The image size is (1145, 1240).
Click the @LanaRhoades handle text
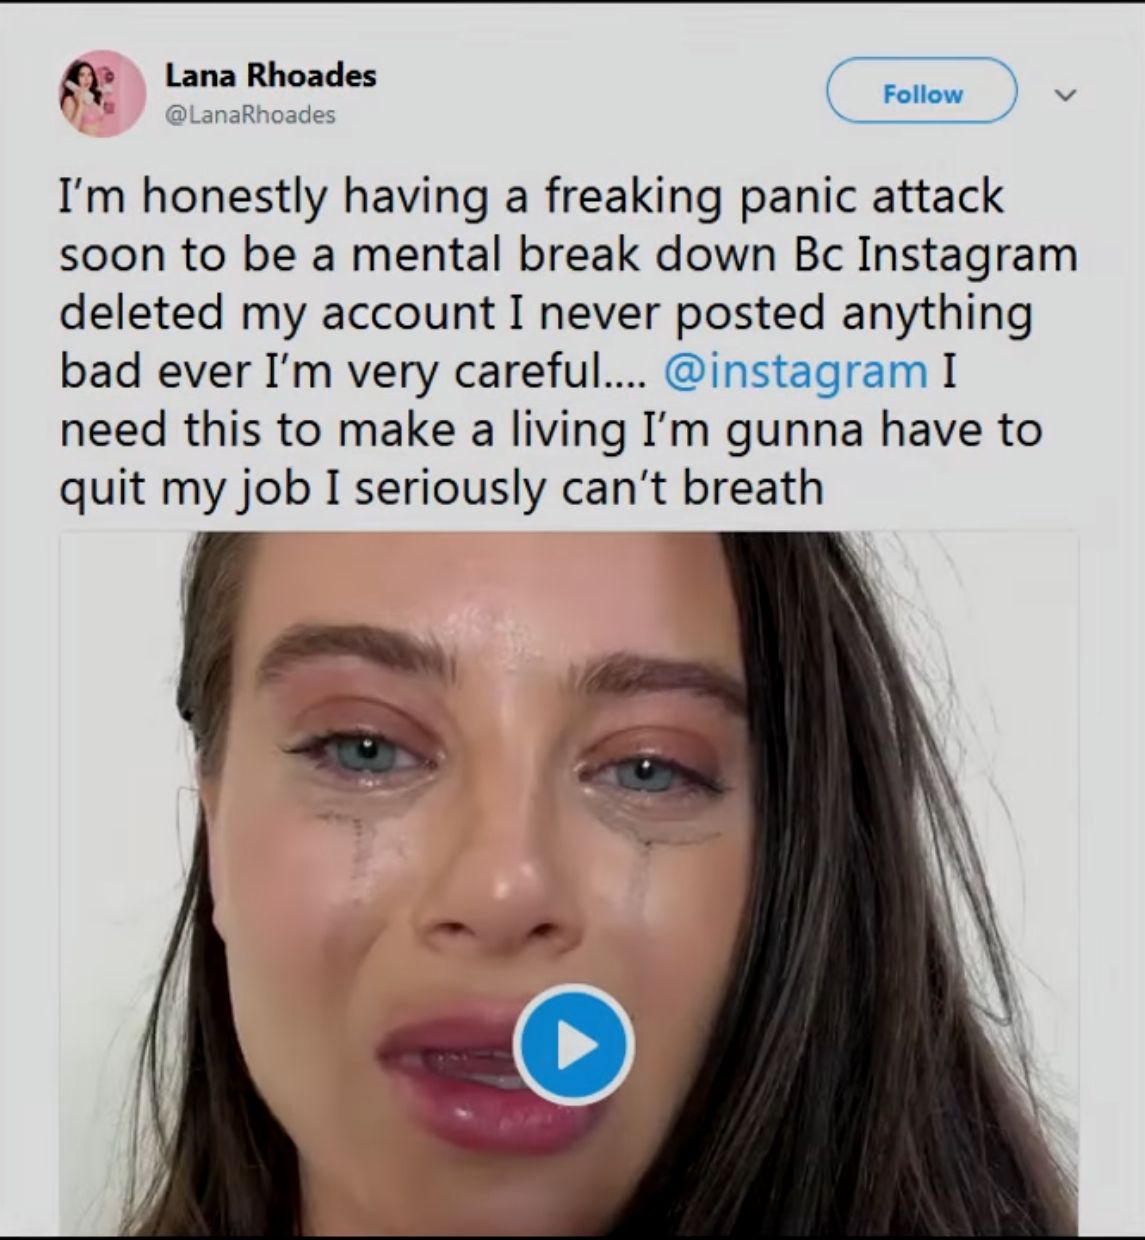pyautogui.click(x=250, y=115)
